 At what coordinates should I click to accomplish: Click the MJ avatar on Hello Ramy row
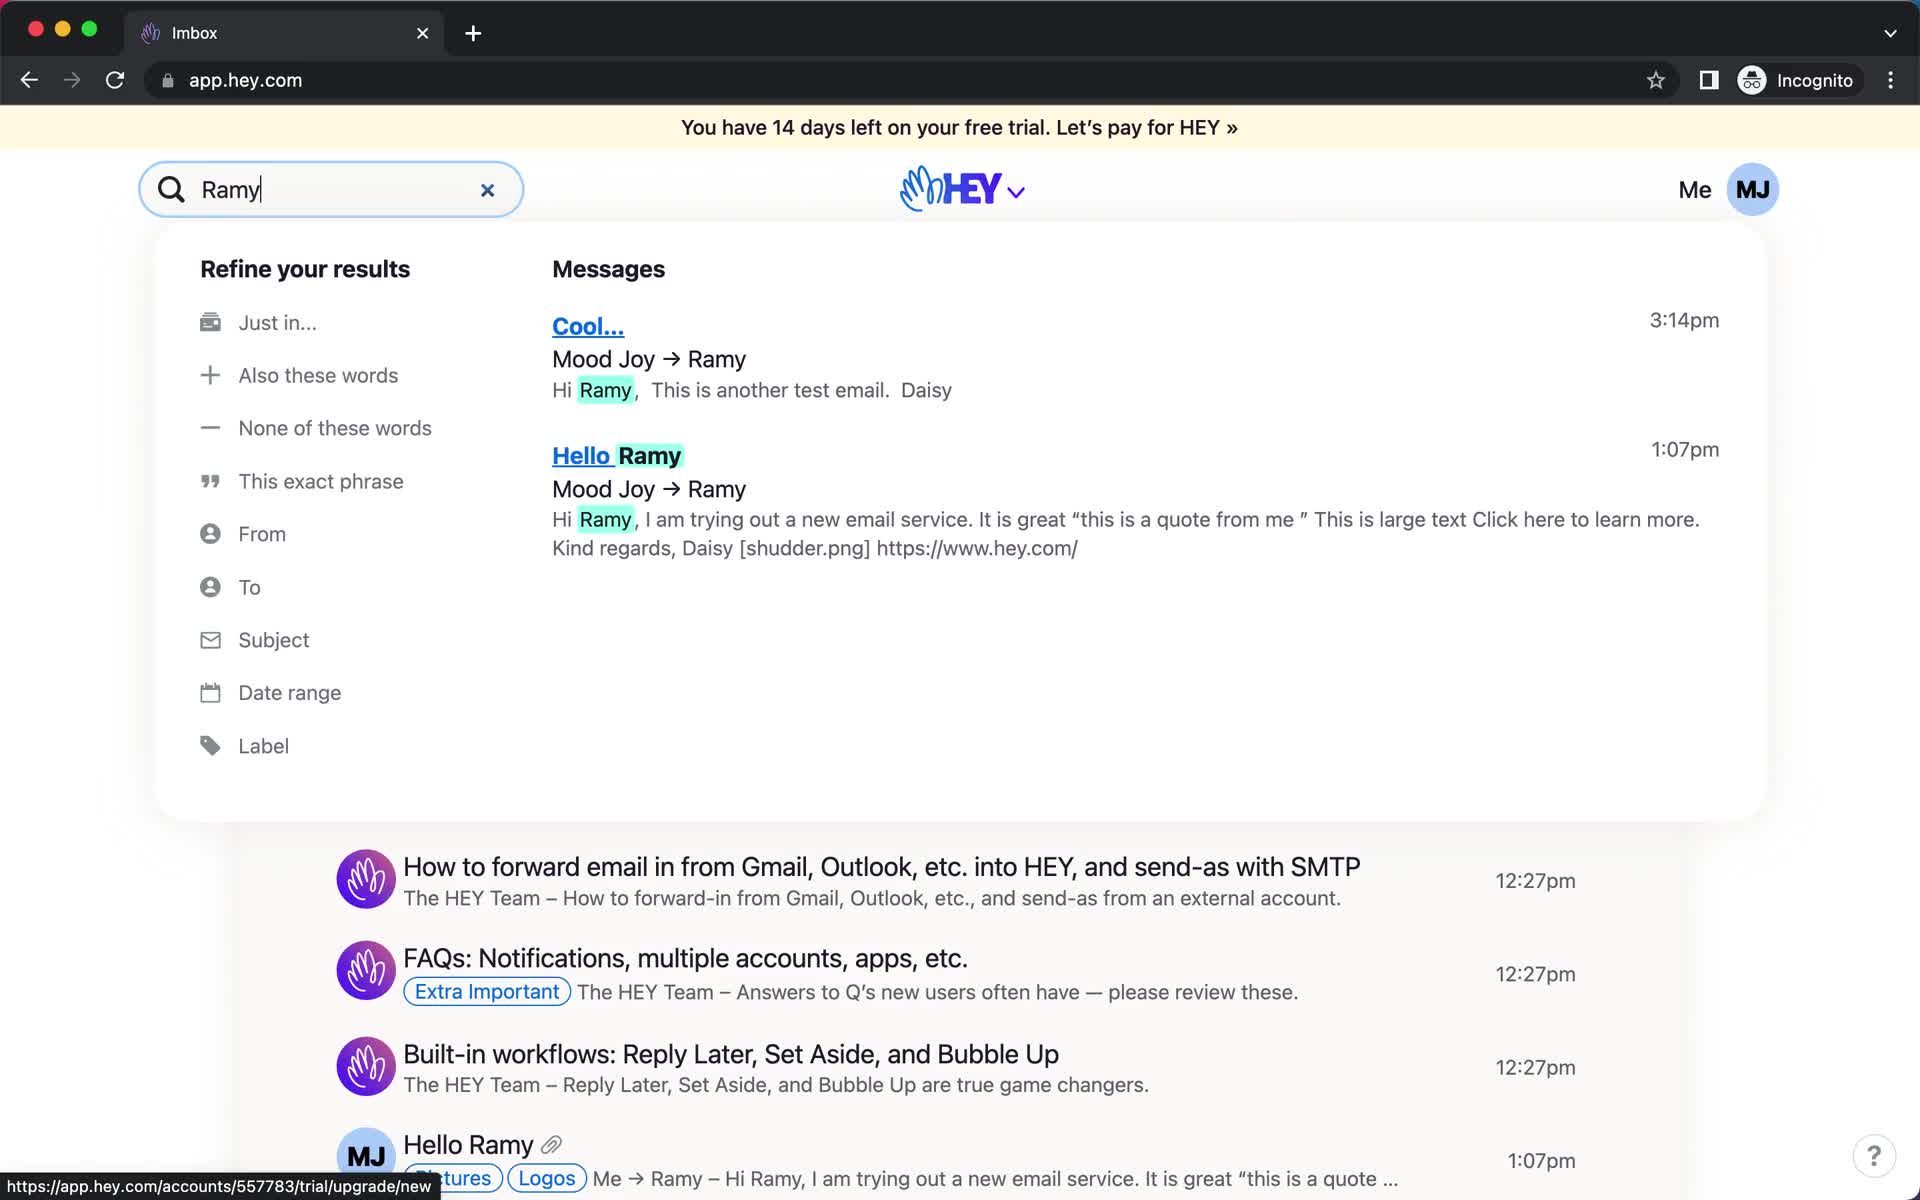point(366,1156)
